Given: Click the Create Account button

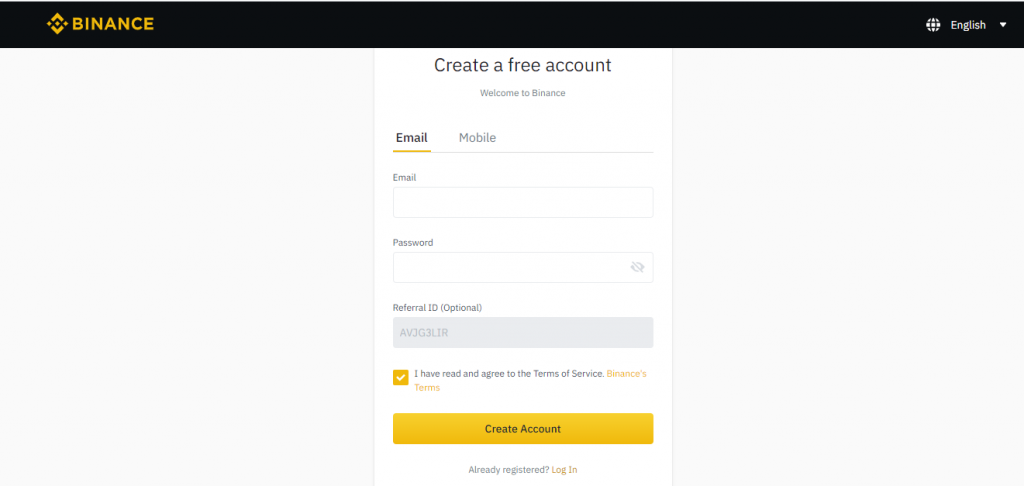Looking at the screenshot, I should (x=523, y=429).
